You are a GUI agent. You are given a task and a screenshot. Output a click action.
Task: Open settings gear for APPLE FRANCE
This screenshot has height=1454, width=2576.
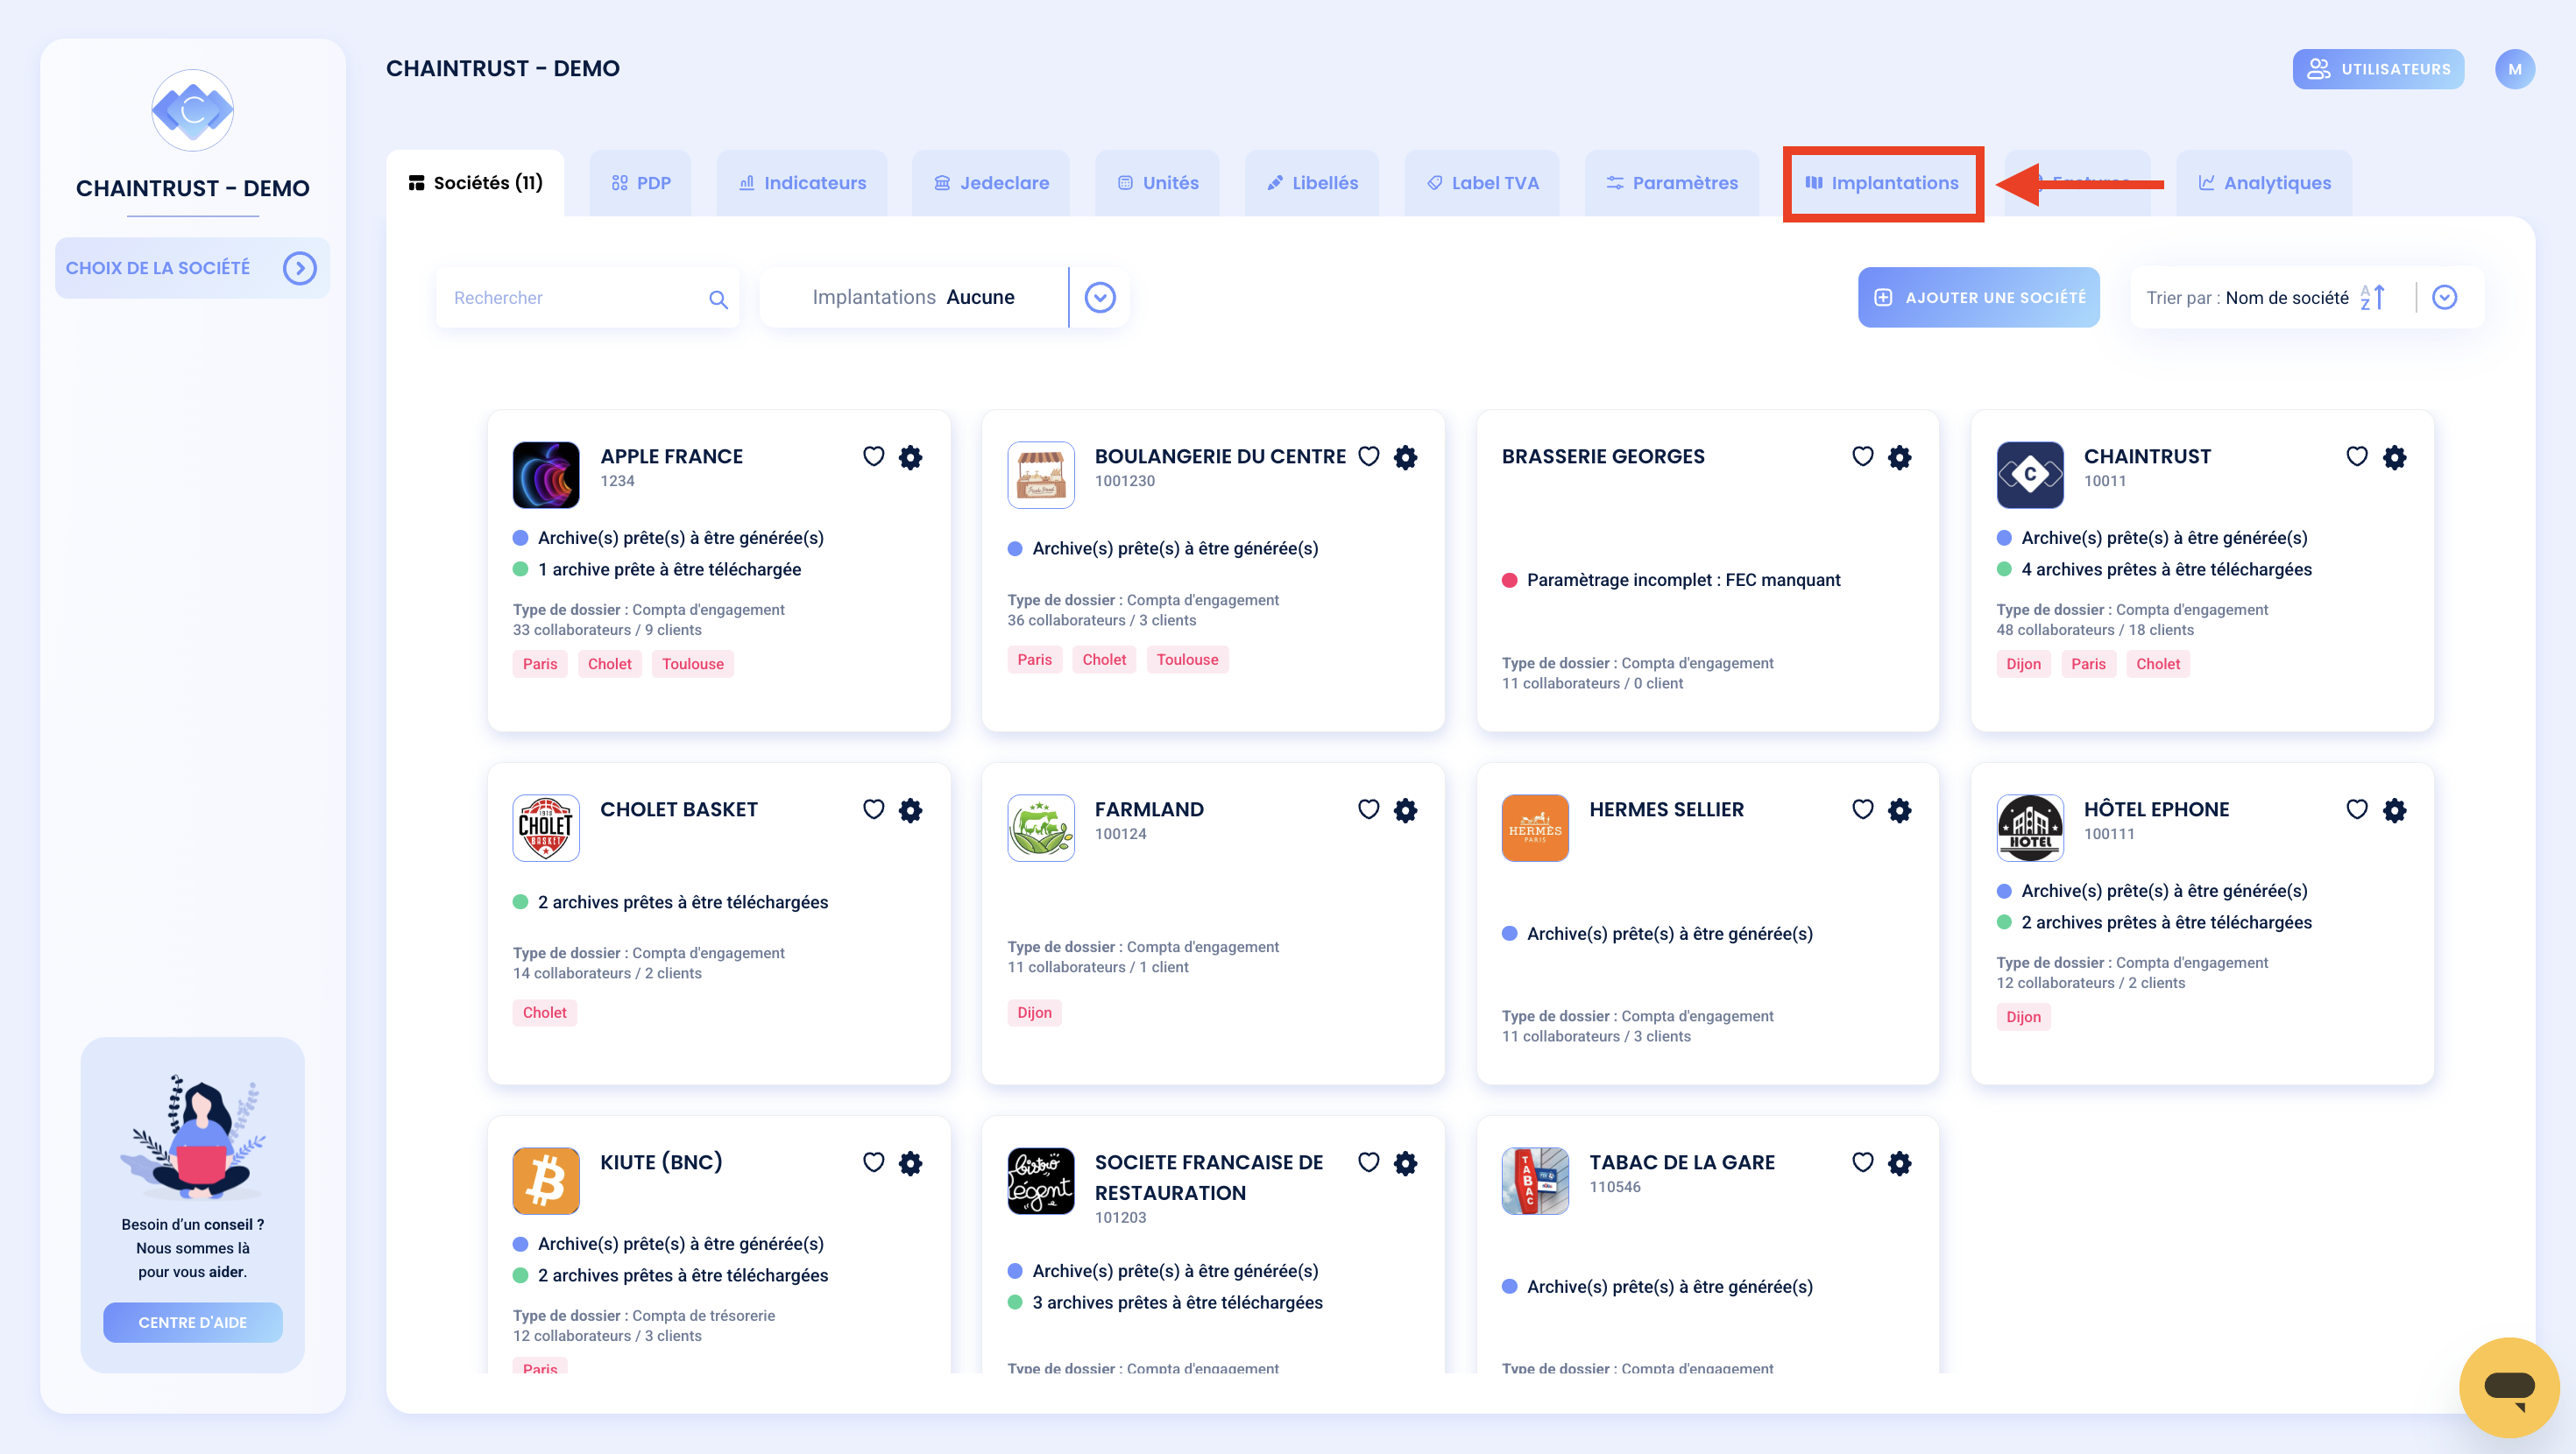click(x=910, y=457)
